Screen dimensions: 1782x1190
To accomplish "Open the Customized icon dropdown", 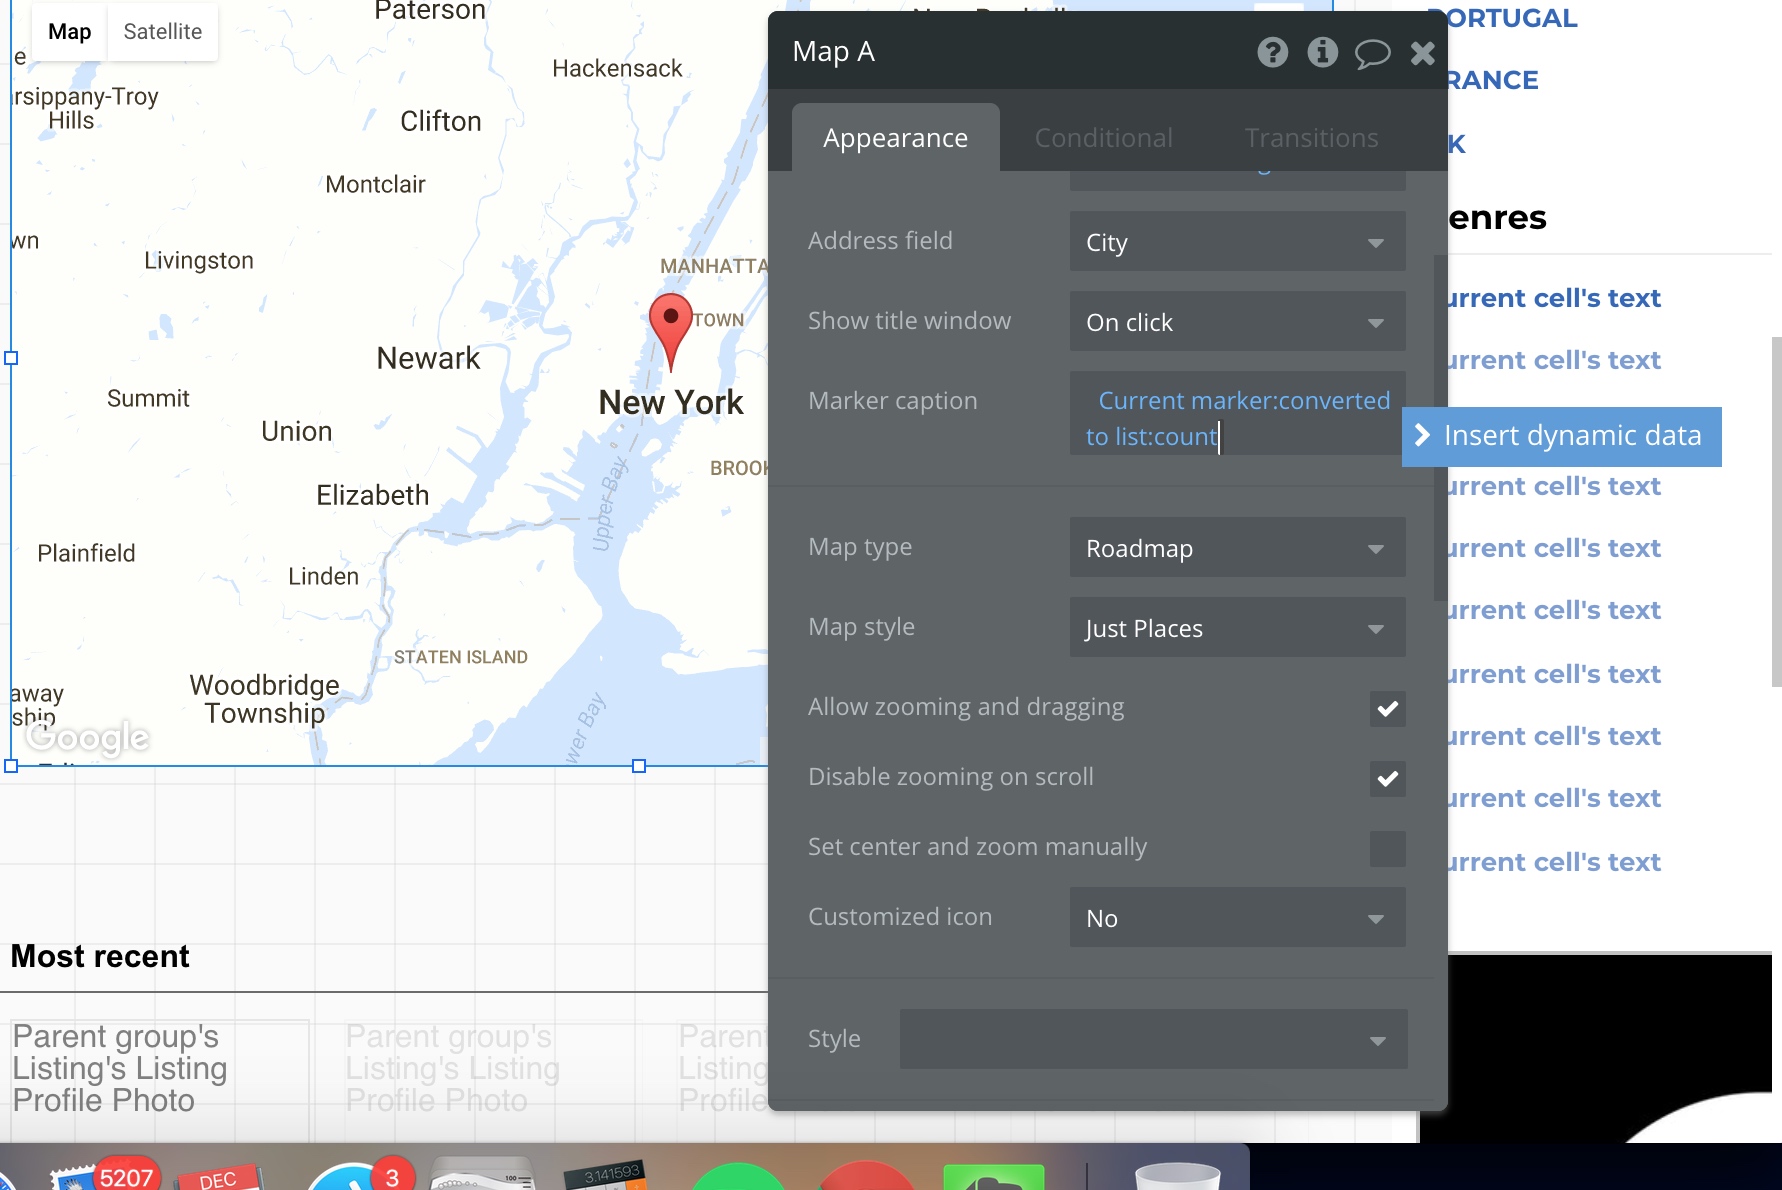I will tap(1237, 917).
